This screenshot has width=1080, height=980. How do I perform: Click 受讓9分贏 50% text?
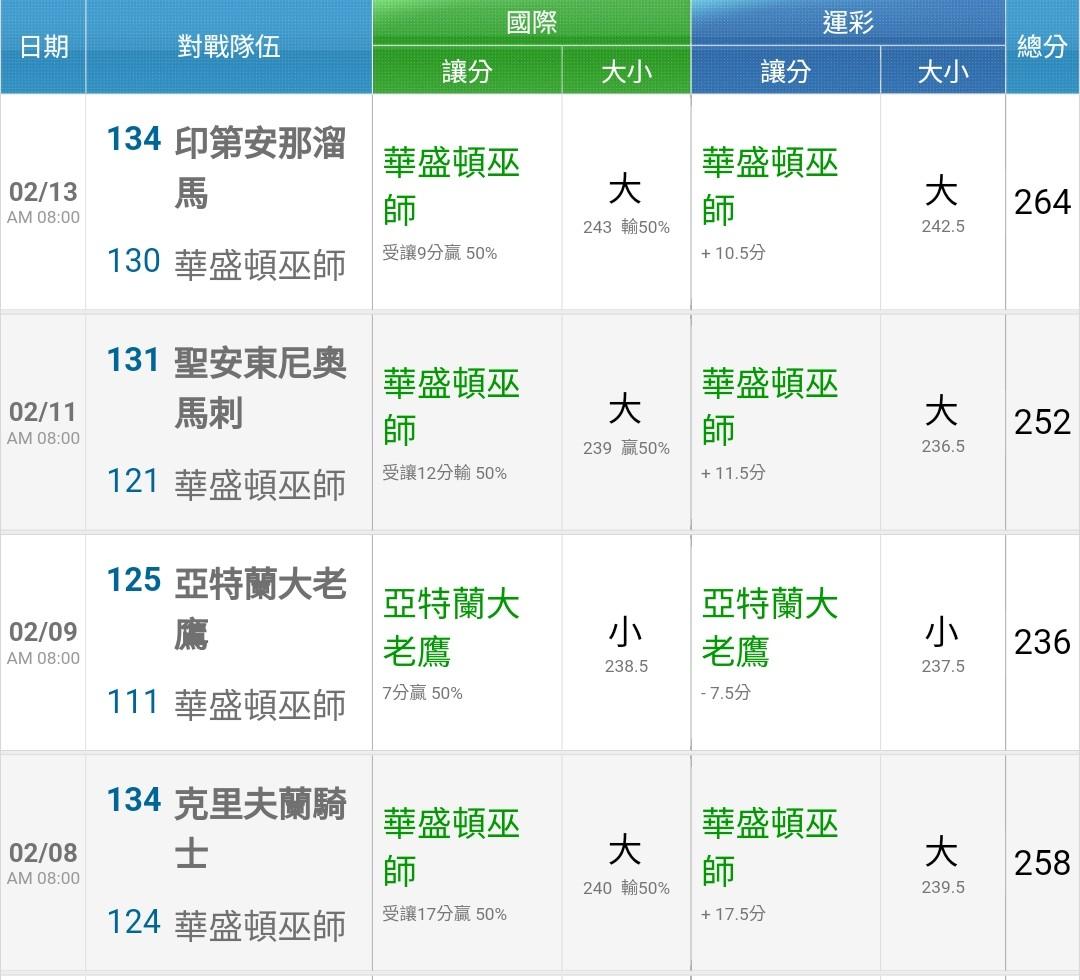(x=439, y=253)
